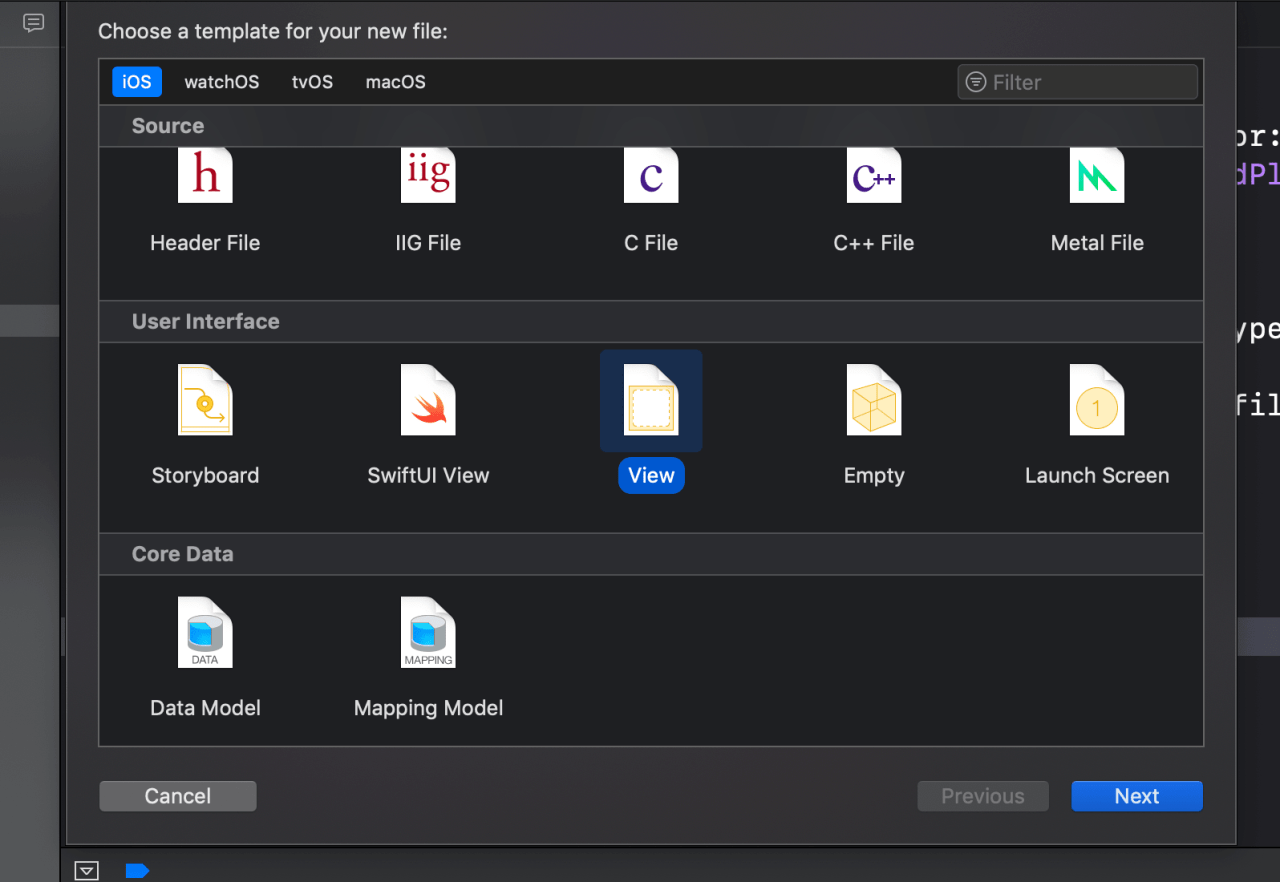Viewport: 1280px width, 882px height.
Task: Pick the C File template icon
Action: (651, 176)
